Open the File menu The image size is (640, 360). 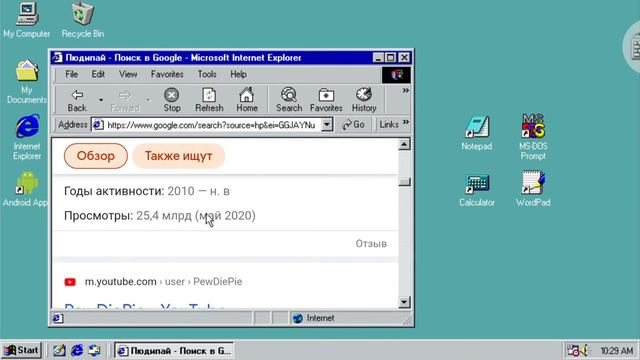click(71, 74)
